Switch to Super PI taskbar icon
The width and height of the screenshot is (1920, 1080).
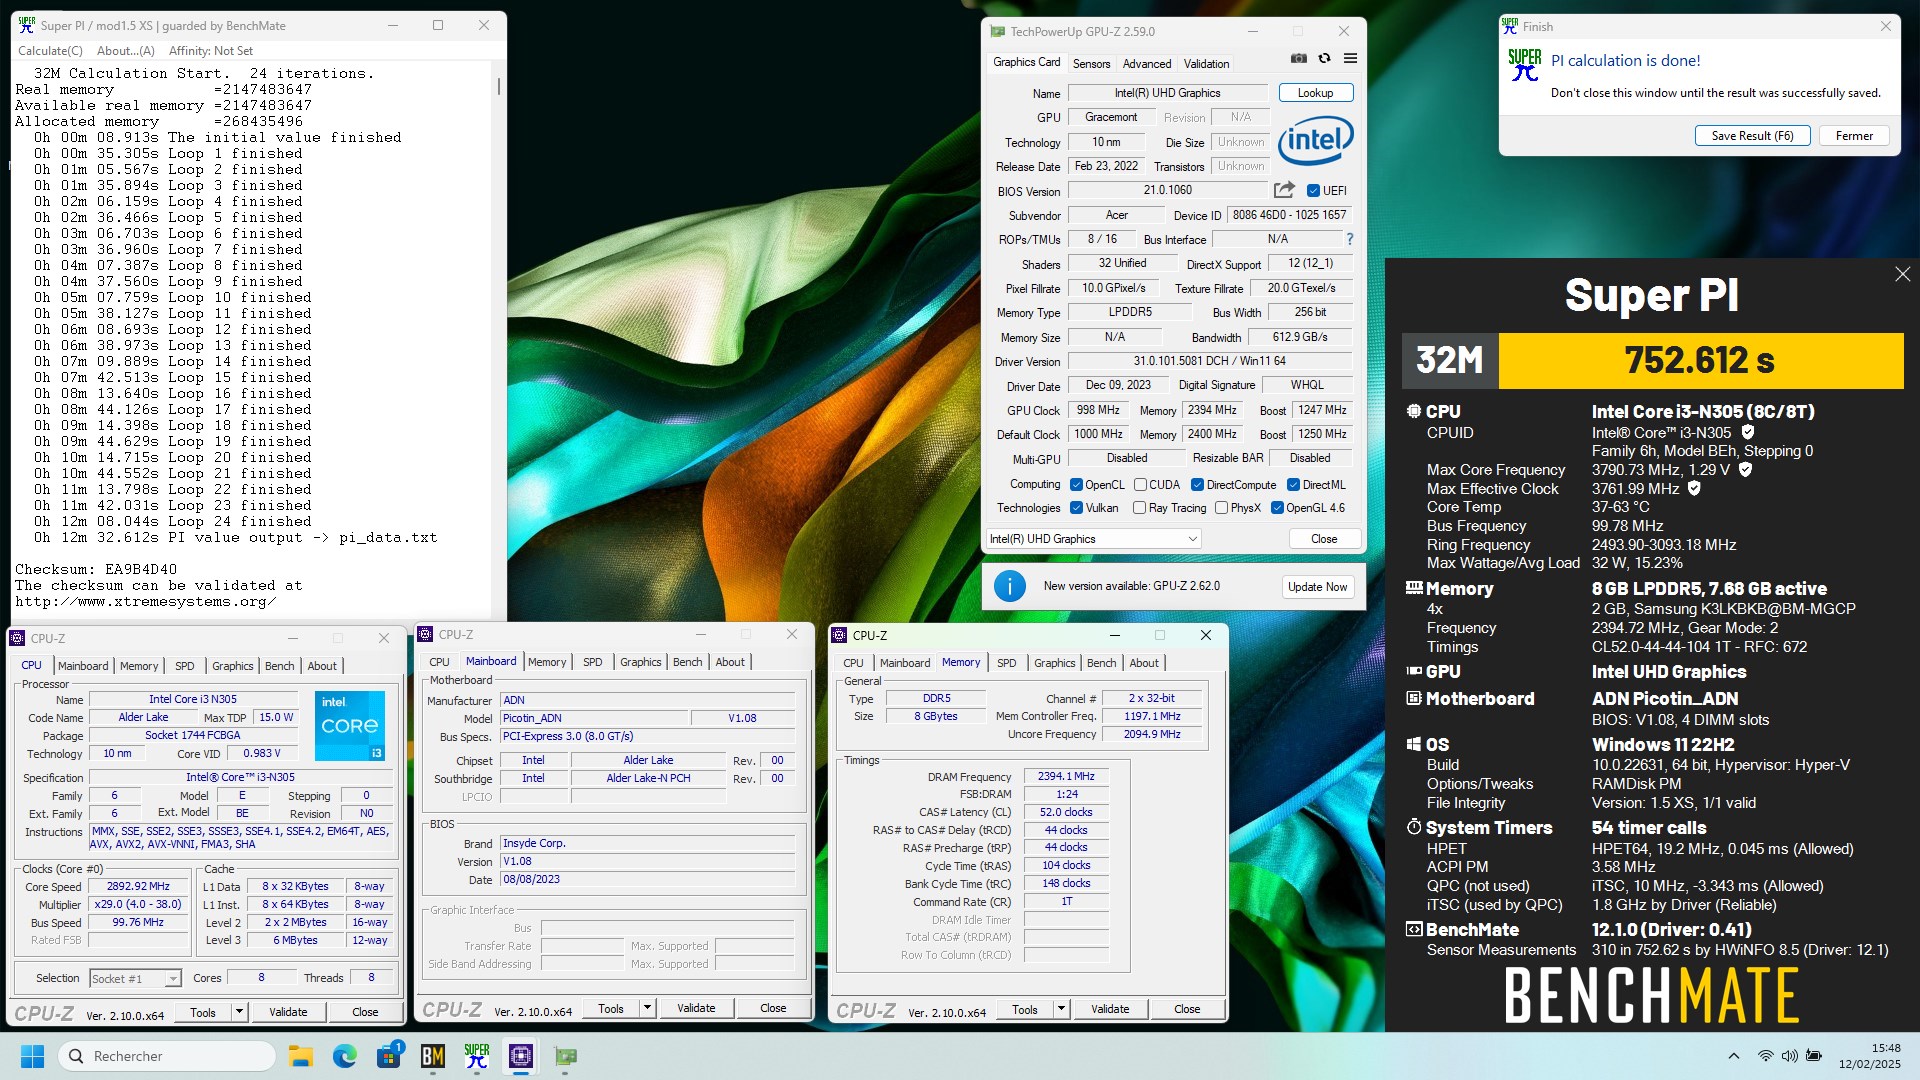477,1056
